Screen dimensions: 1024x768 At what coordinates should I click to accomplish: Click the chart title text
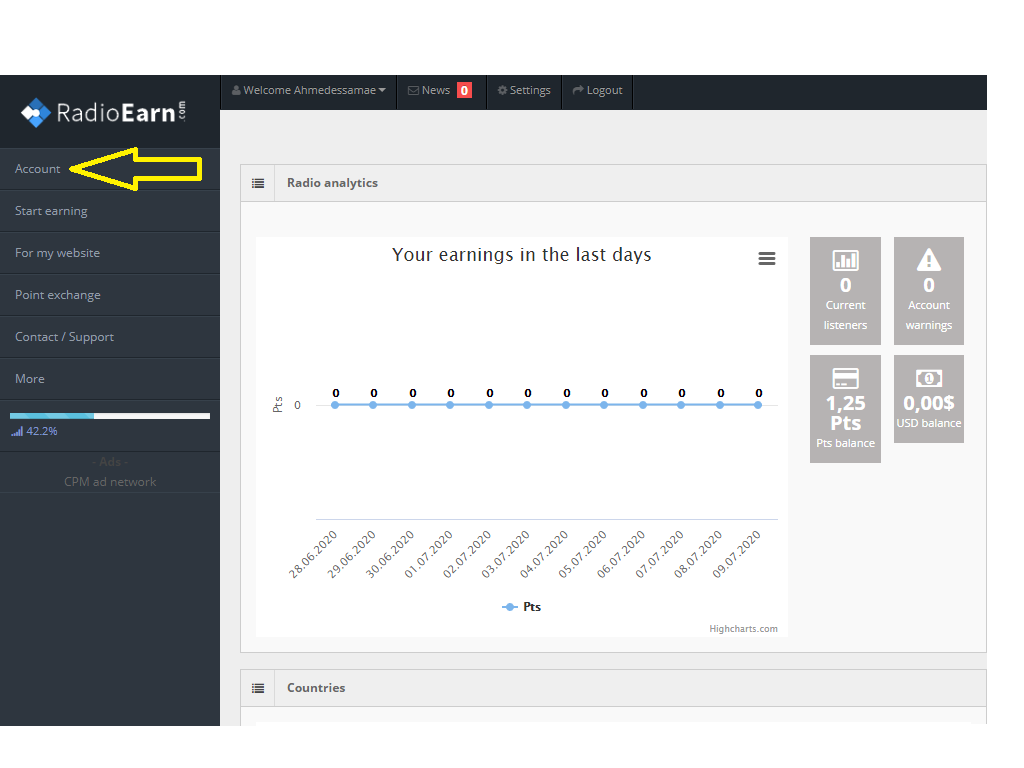[x=521, y=255]
